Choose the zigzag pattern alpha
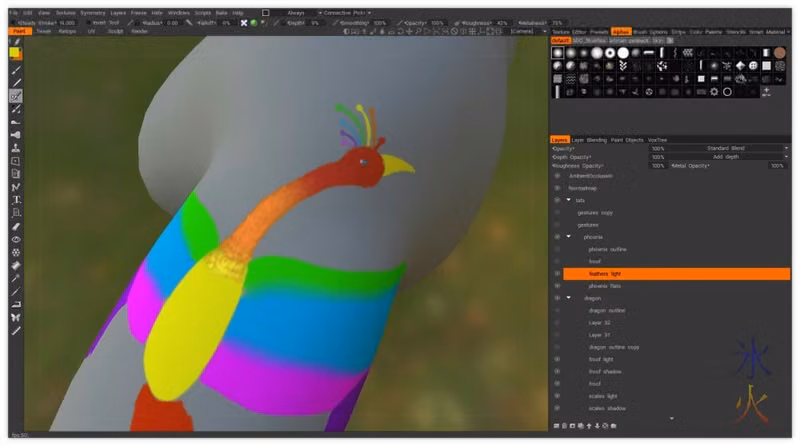The width and height of the screenshot is (800, 446). coord(688,53)
